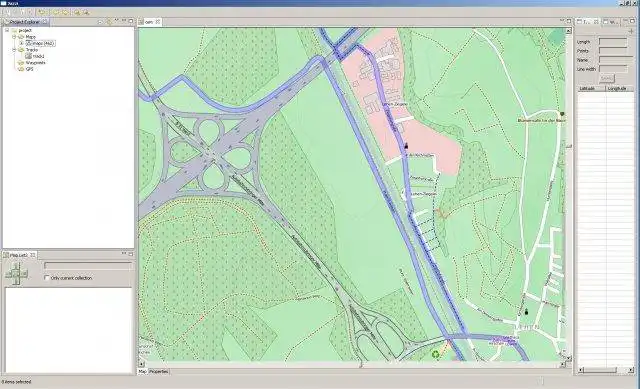Open Project Explorer view menu arrow
This screenshot has width=640, height=389.
[x=117, y=21]
